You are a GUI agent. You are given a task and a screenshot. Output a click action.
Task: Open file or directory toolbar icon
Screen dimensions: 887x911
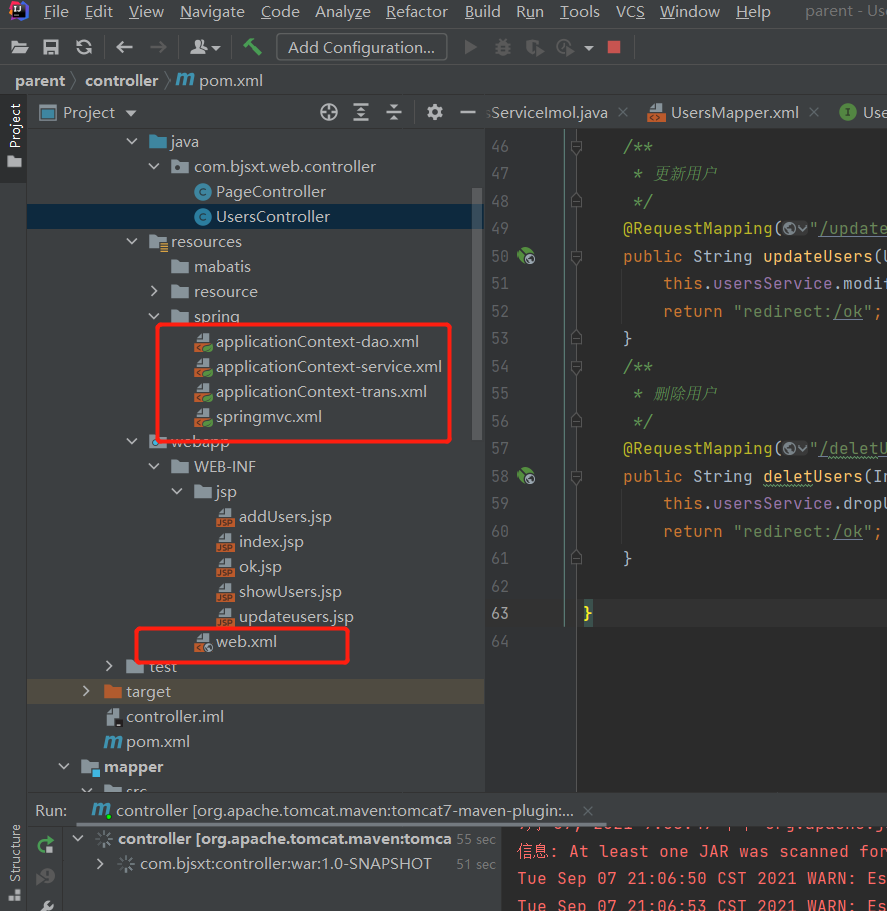pyautogui.click(x=20, y=47)
